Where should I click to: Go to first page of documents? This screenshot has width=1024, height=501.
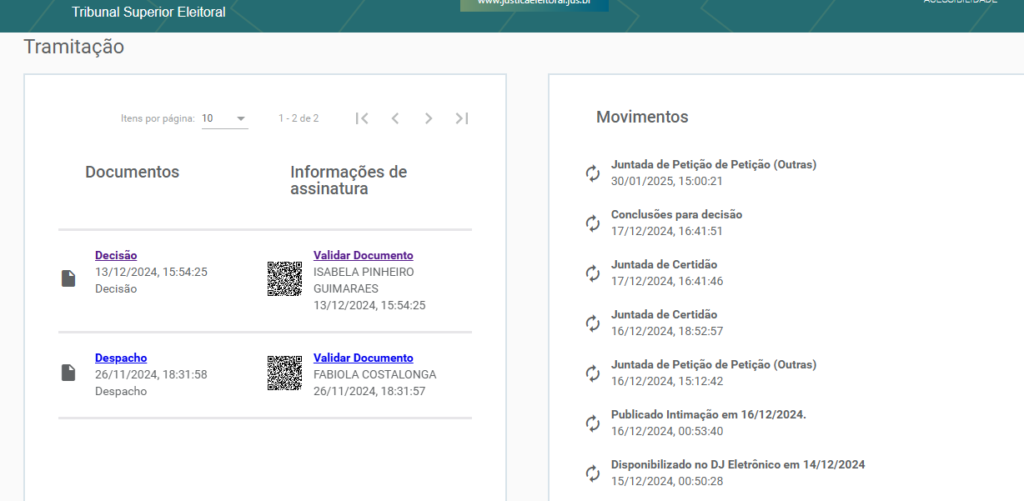362,118
